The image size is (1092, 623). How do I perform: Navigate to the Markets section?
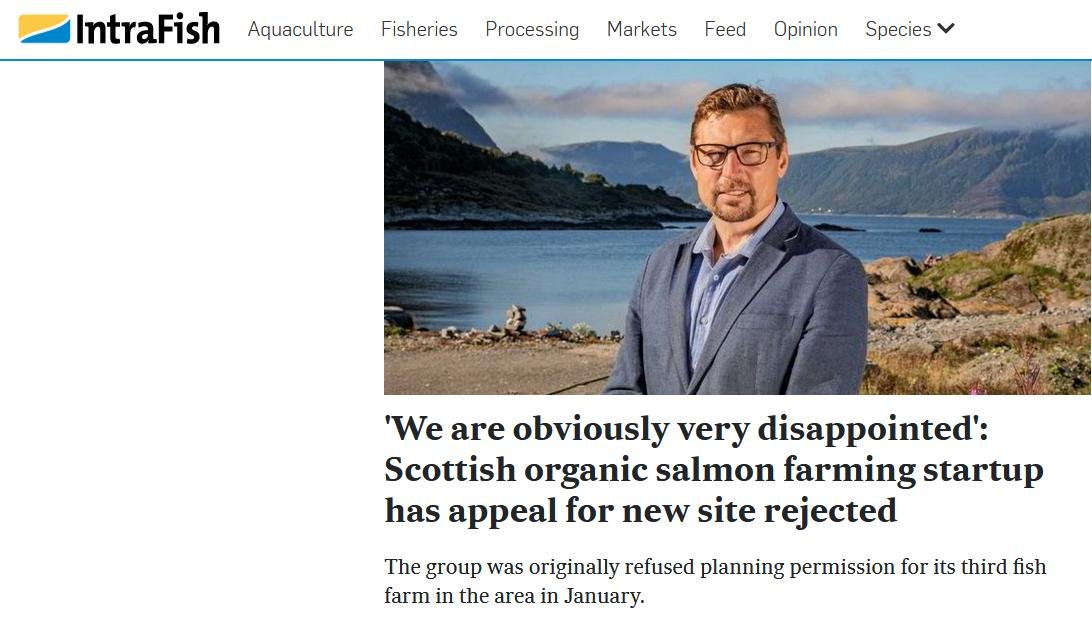(641, 29)
